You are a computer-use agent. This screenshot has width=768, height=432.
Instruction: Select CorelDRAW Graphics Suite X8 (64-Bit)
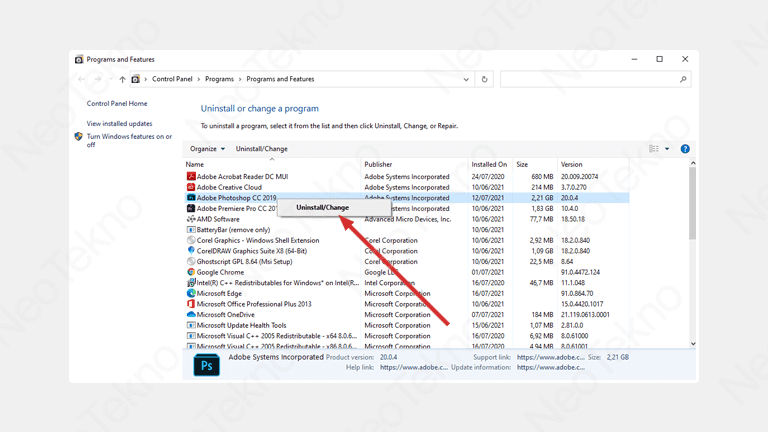(252, 251)
